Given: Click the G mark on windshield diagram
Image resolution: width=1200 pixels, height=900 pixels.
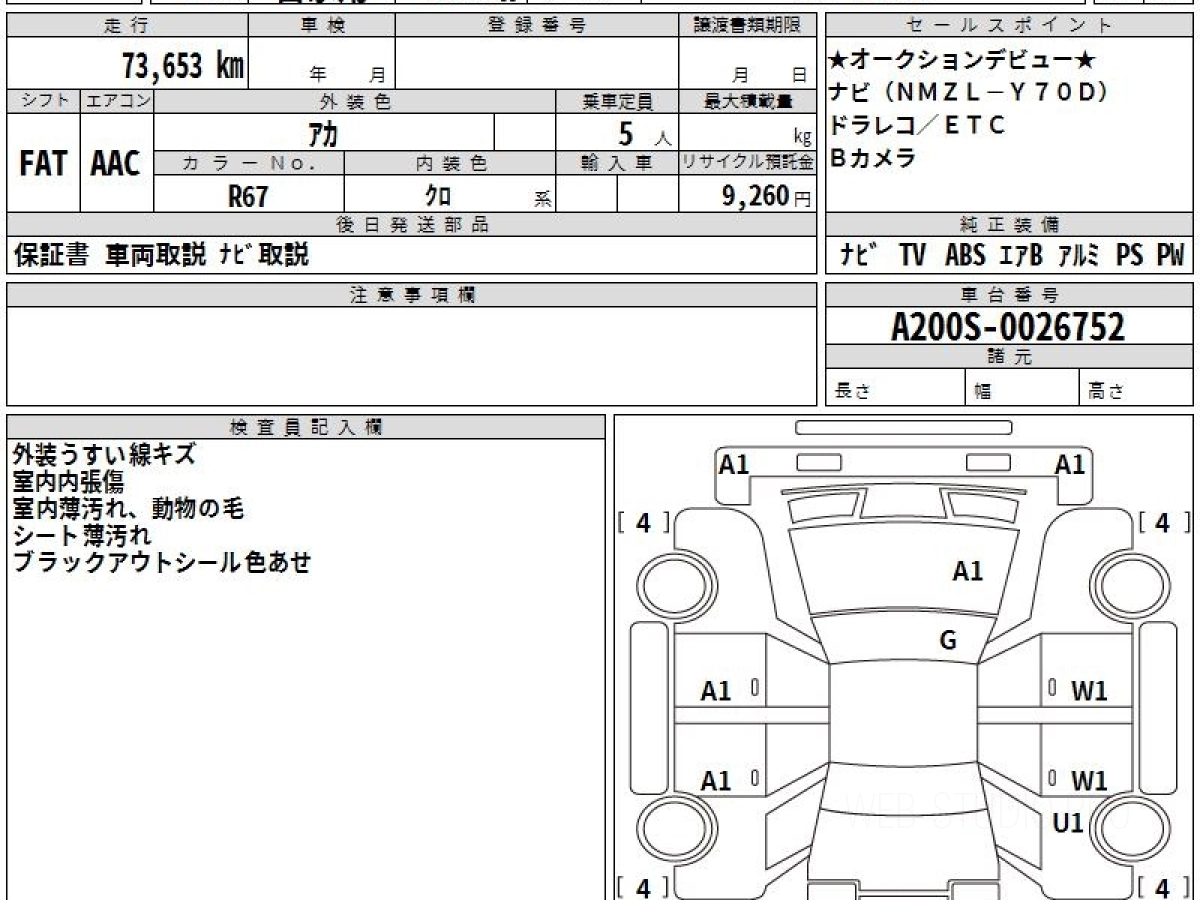Looking at the screenshot, I should 948,641.
